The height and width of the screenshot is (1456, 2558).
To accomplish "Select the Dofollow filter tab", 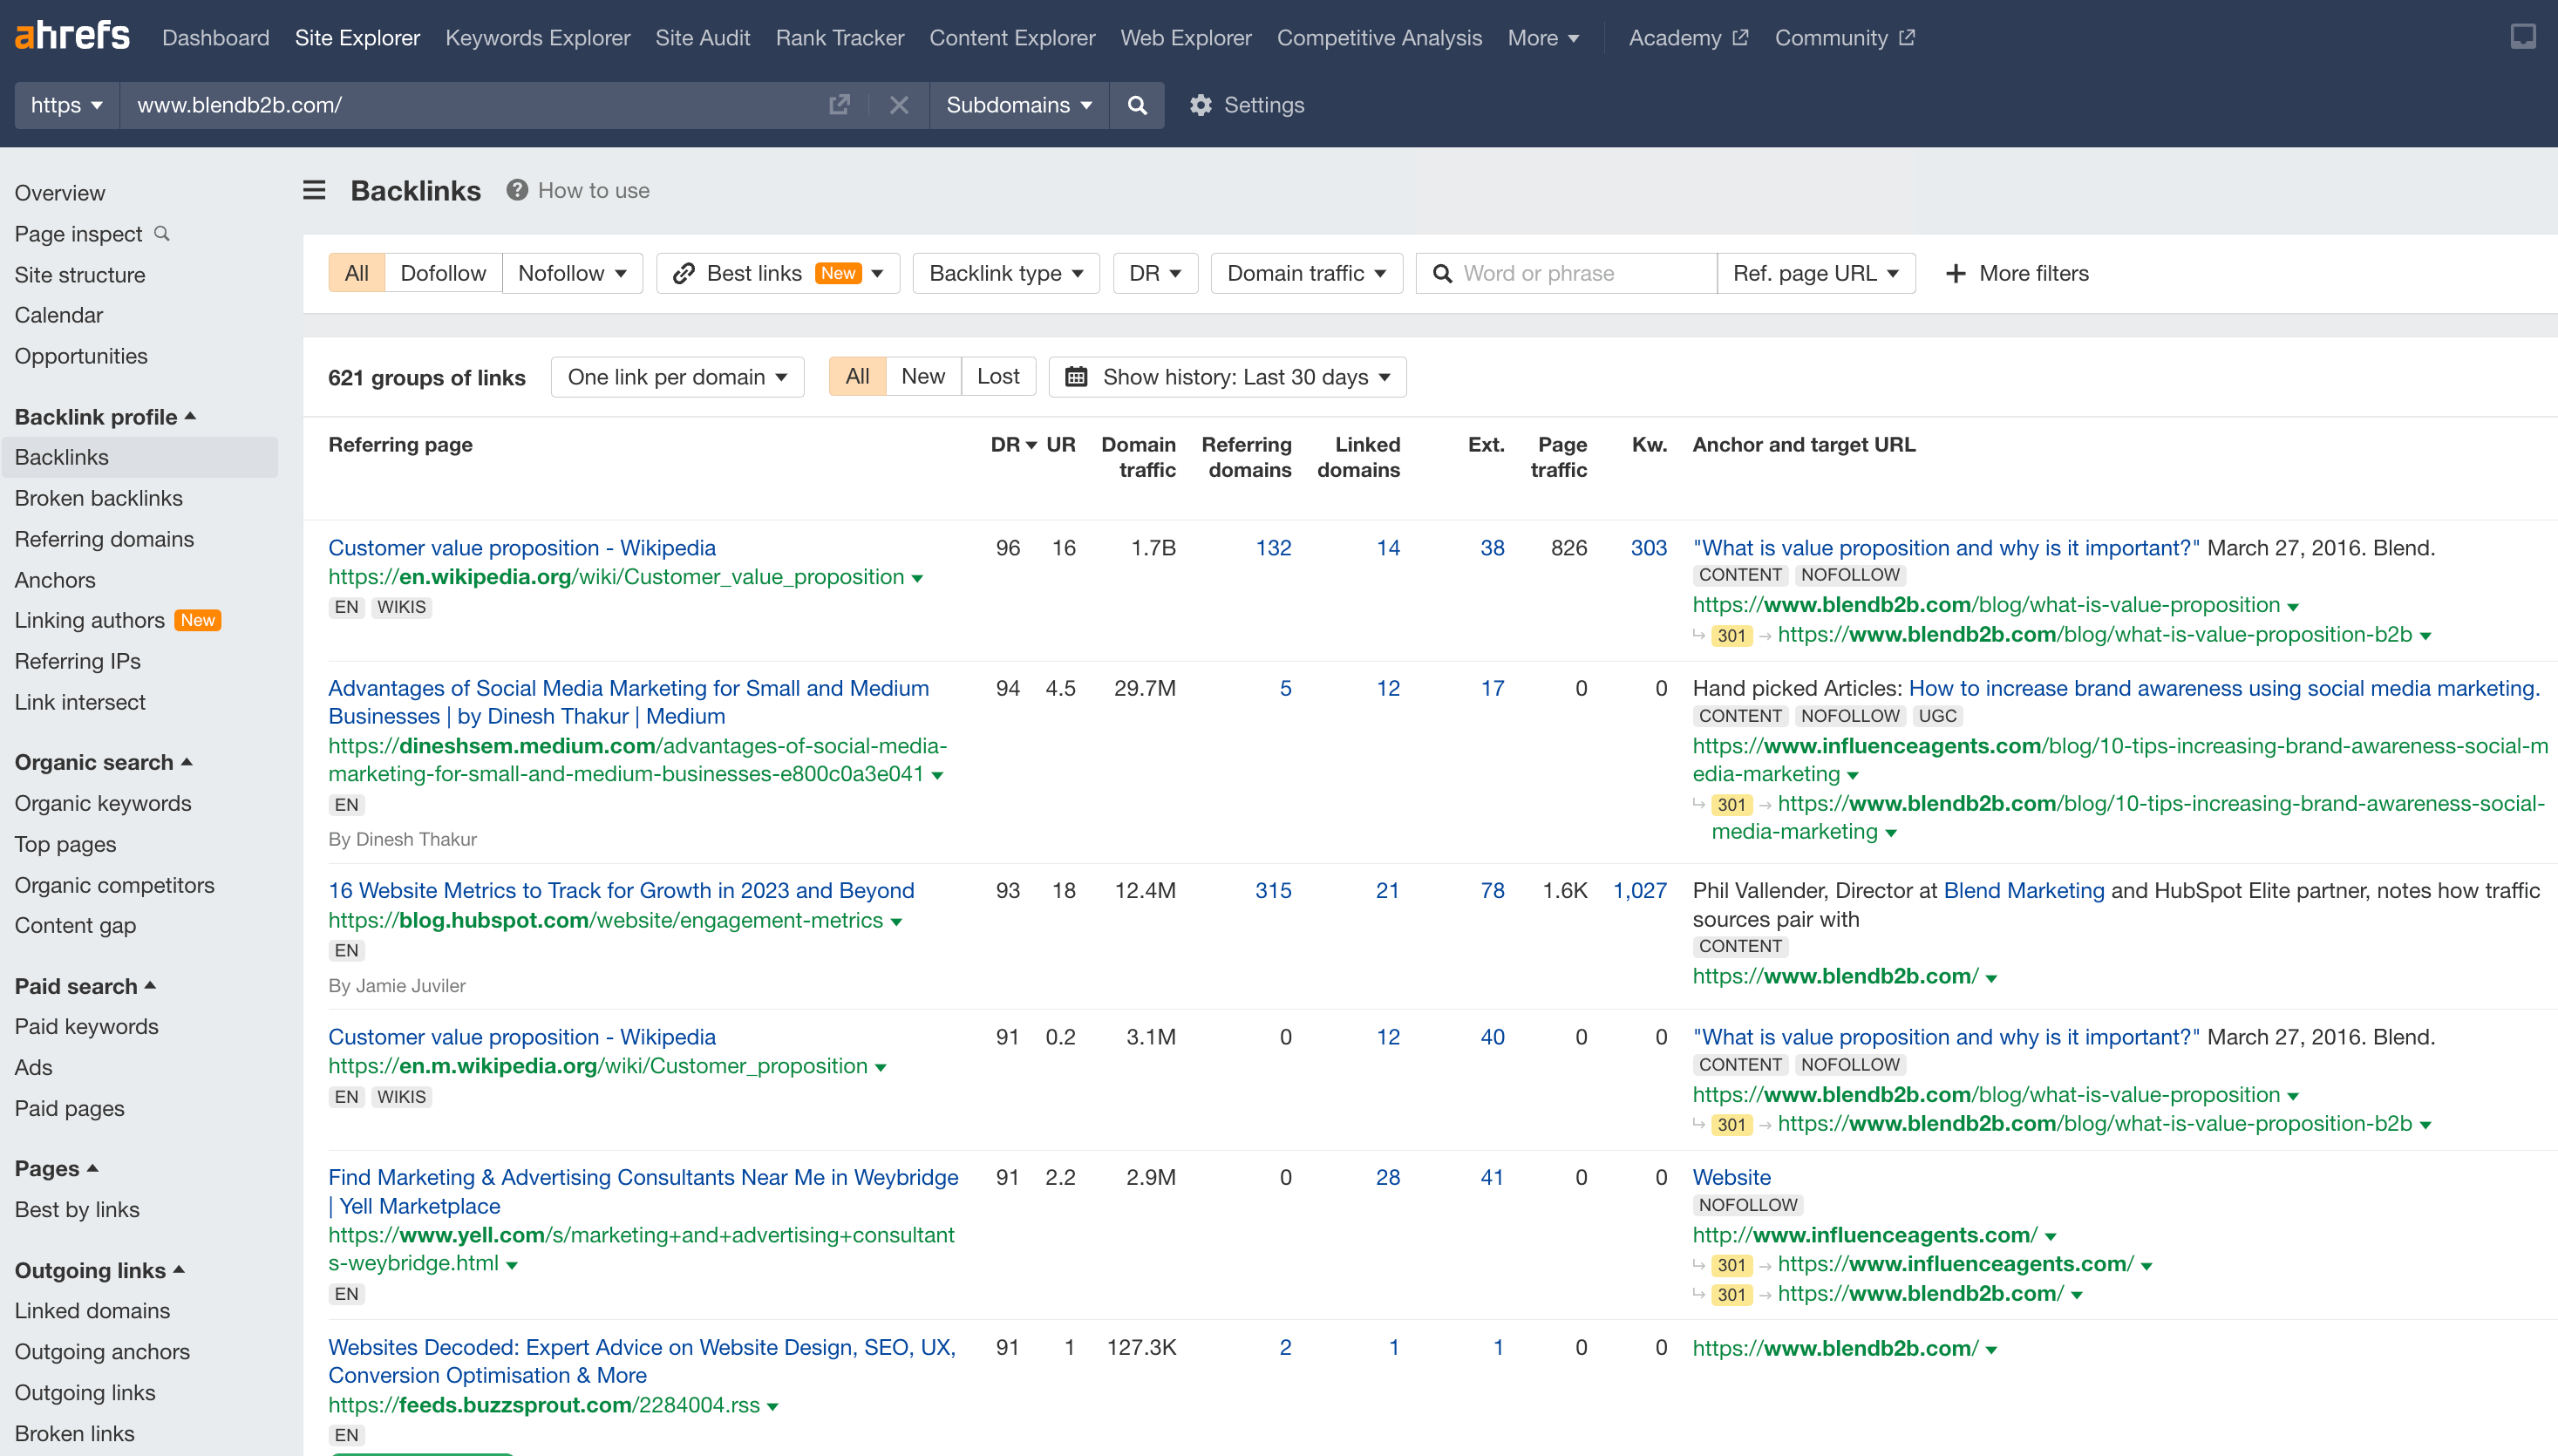I will tap(443, 273).
